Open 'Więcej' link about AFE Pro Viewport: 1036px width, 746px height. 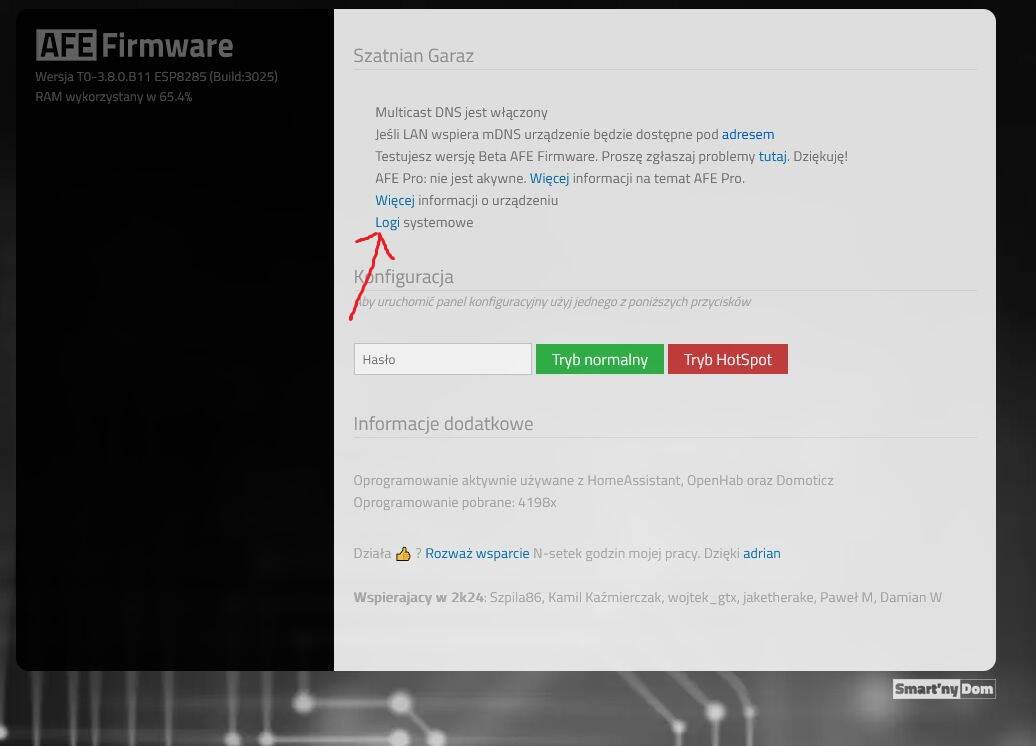pyautogui.click(x=549, y=178)
